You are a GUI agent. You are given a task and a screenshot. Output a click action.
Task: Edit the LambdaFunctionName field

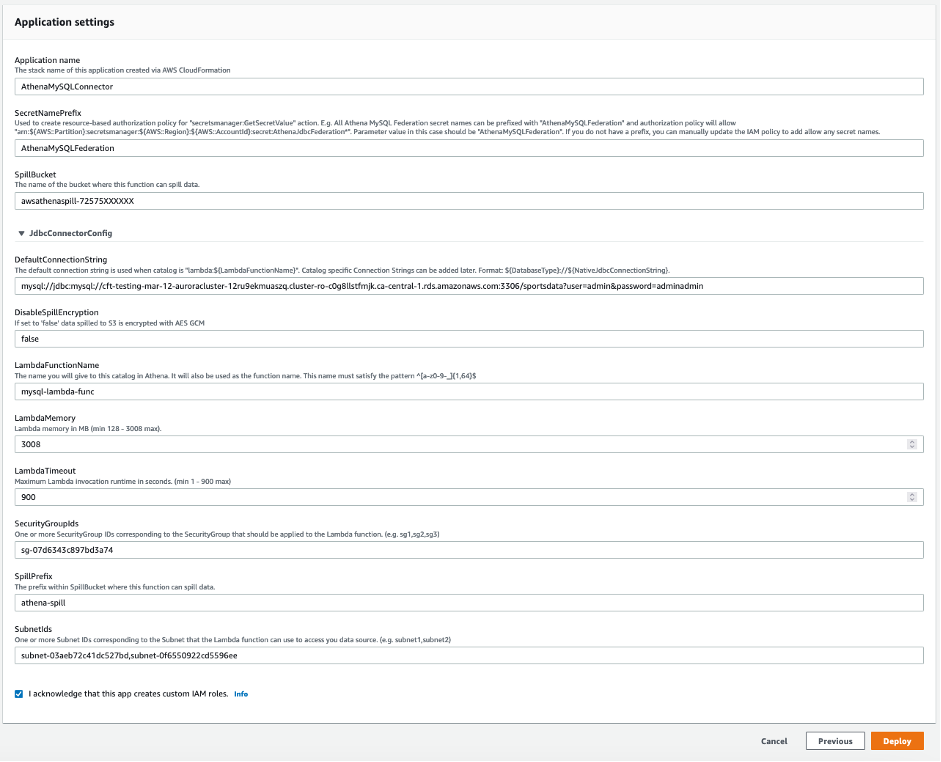[x=469, y=392]
